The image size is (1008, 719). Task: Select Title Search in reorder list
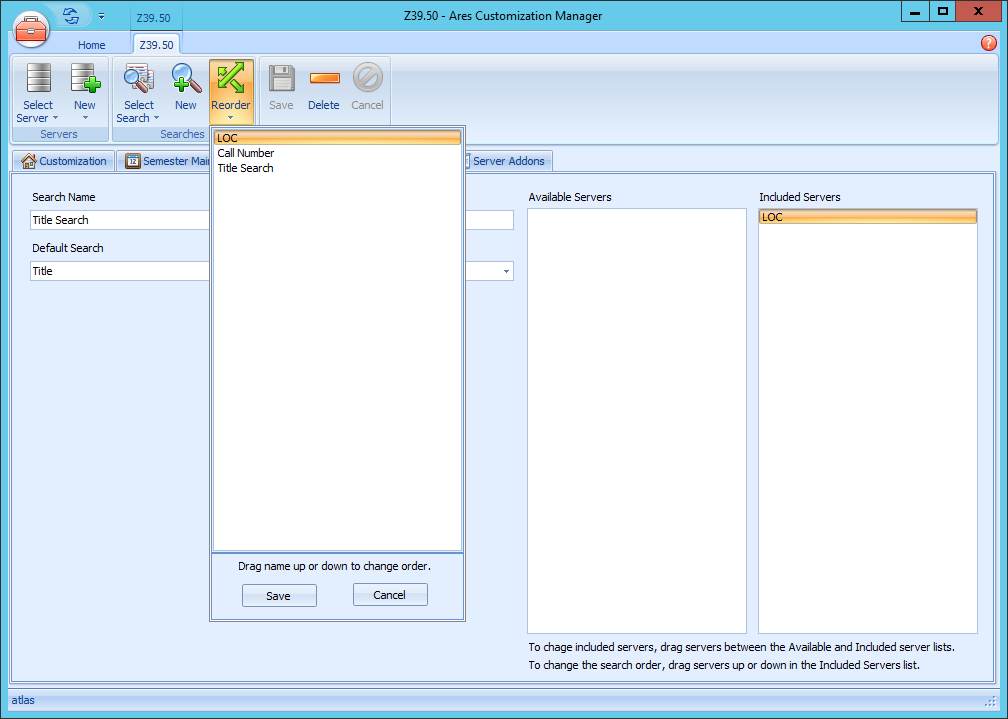(246, 168)
